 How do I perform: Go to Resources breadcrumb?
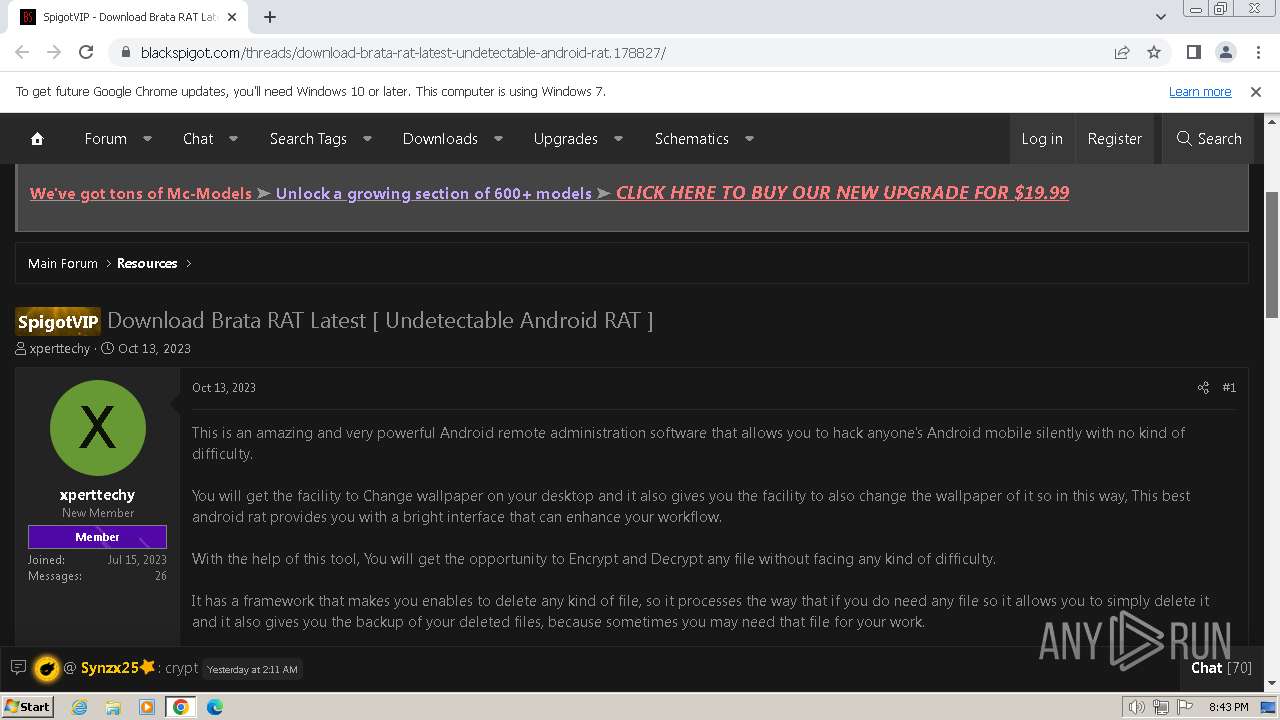[147, 263]
